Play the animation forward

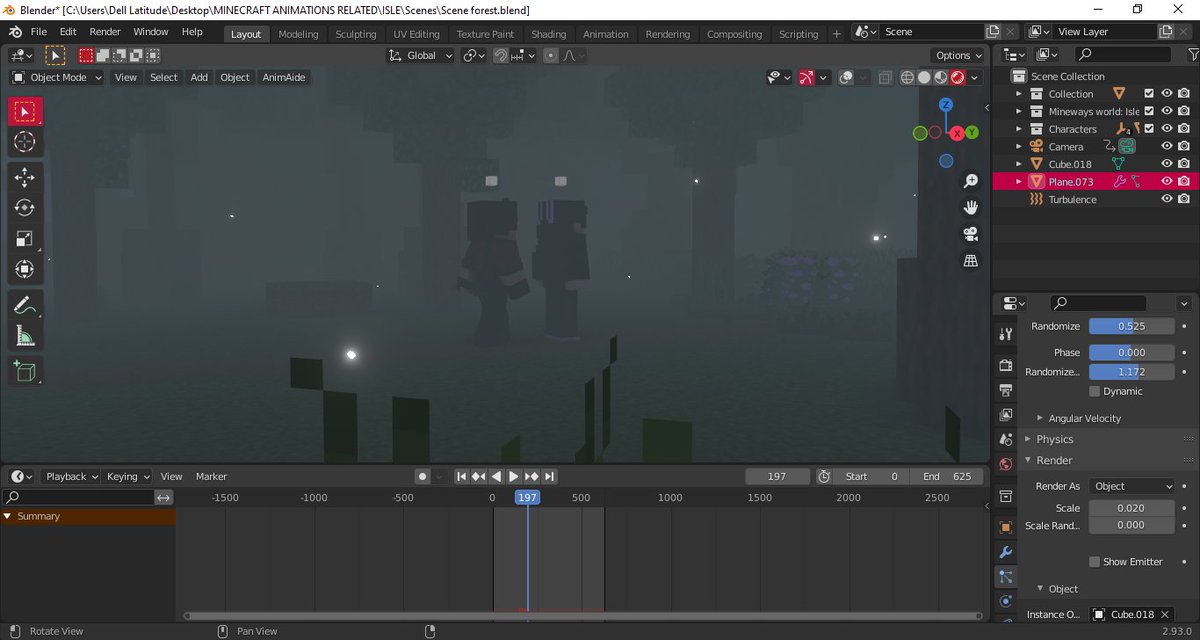click(514, 477)
